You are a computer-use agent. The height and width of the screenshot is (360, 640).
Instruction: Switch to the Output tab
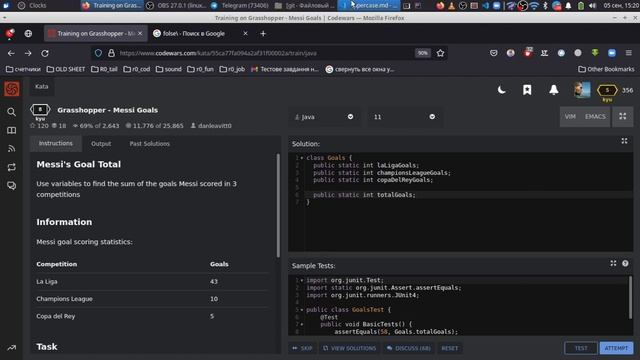click(101, 144)
